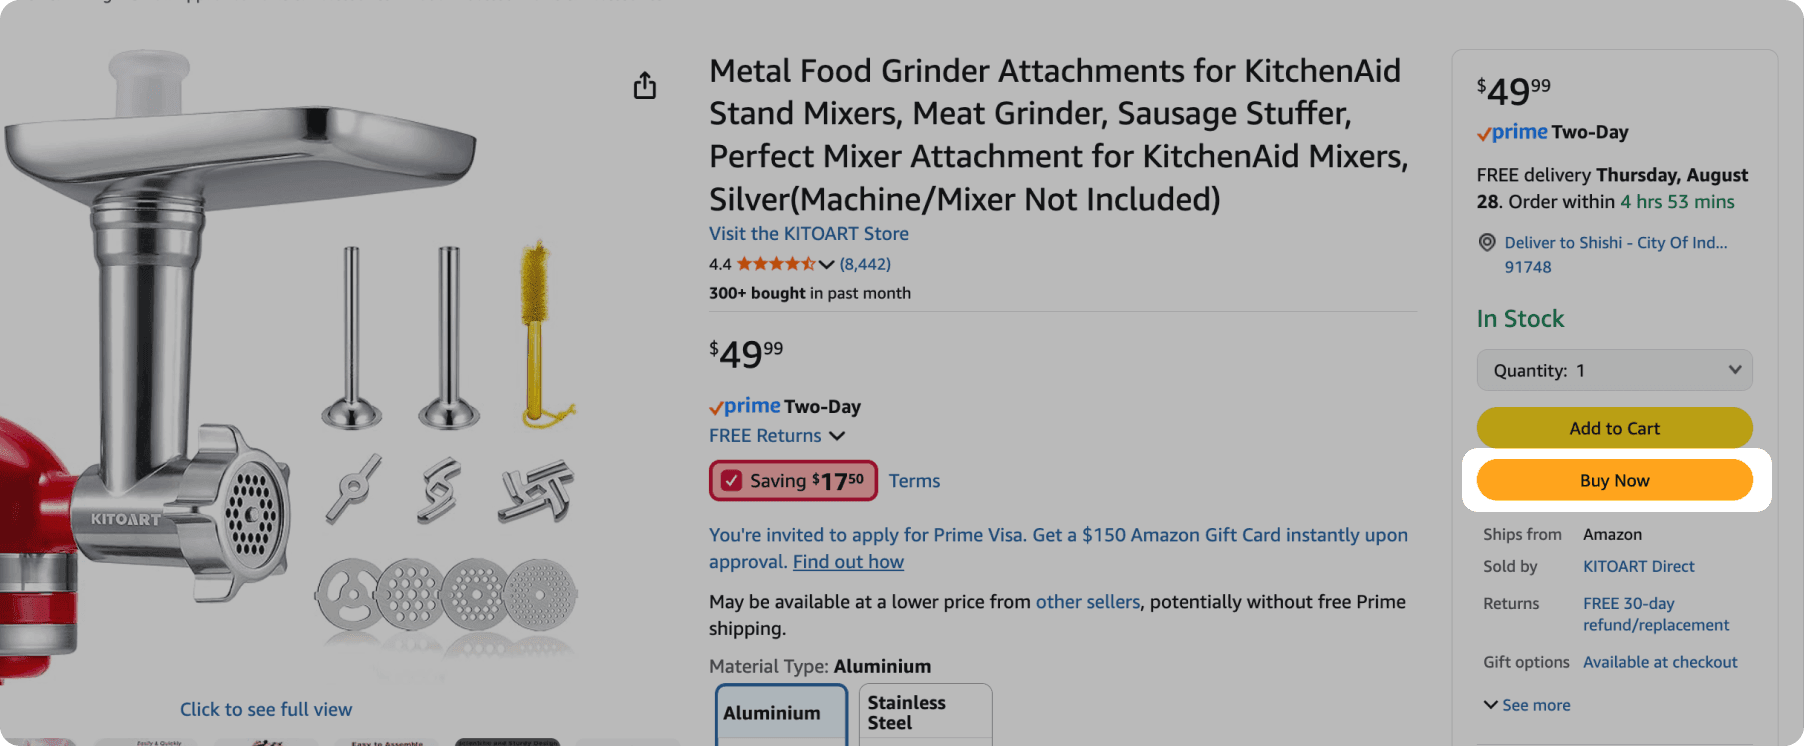Click the red Saving coupon checkmark icon

click(x=733, y=480)
